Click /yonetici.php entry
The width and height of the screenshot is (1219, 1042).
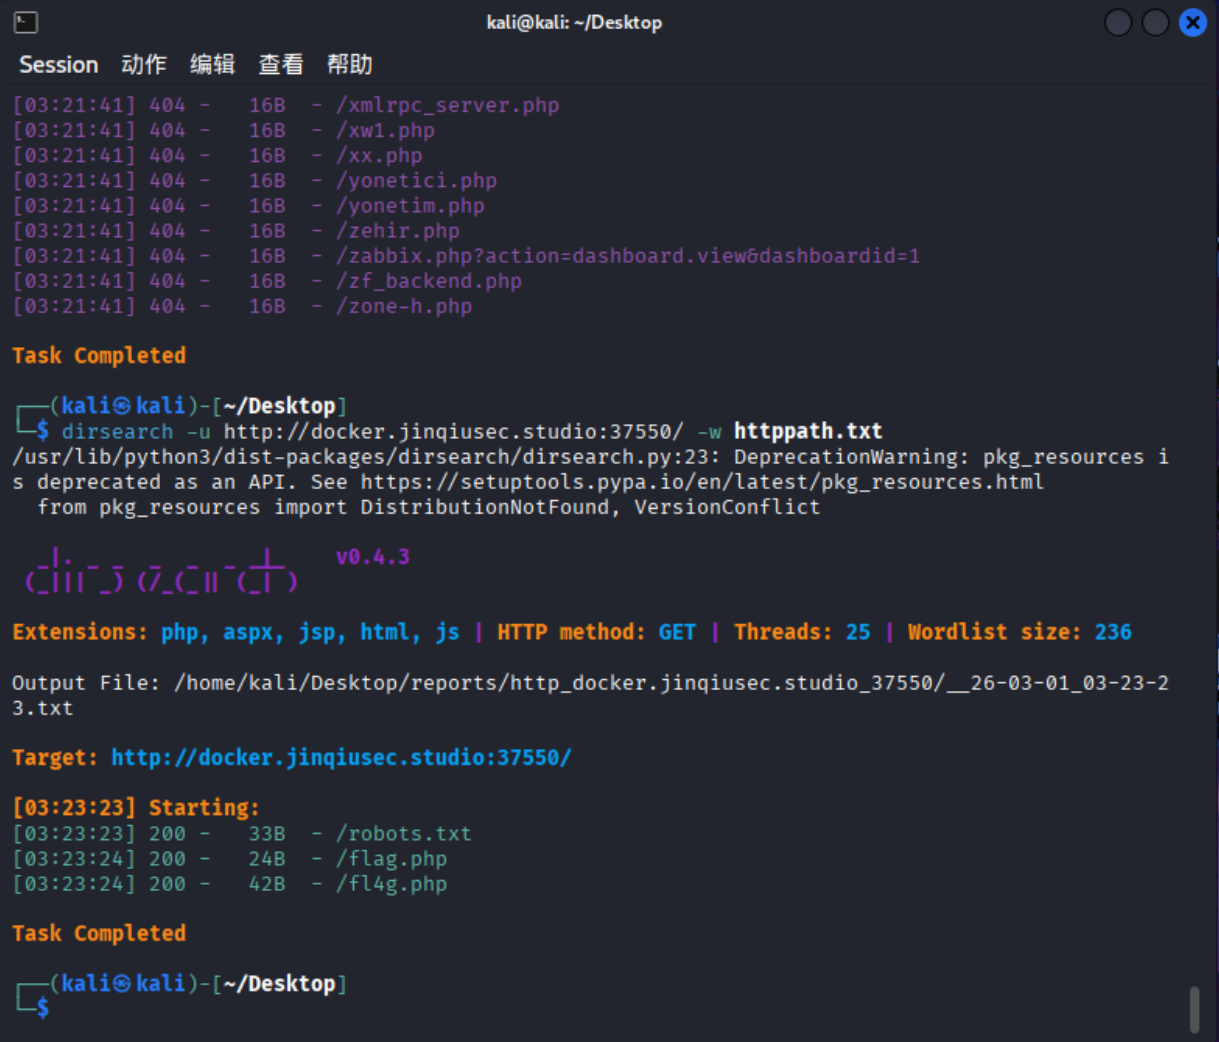(x=417, y=181)
